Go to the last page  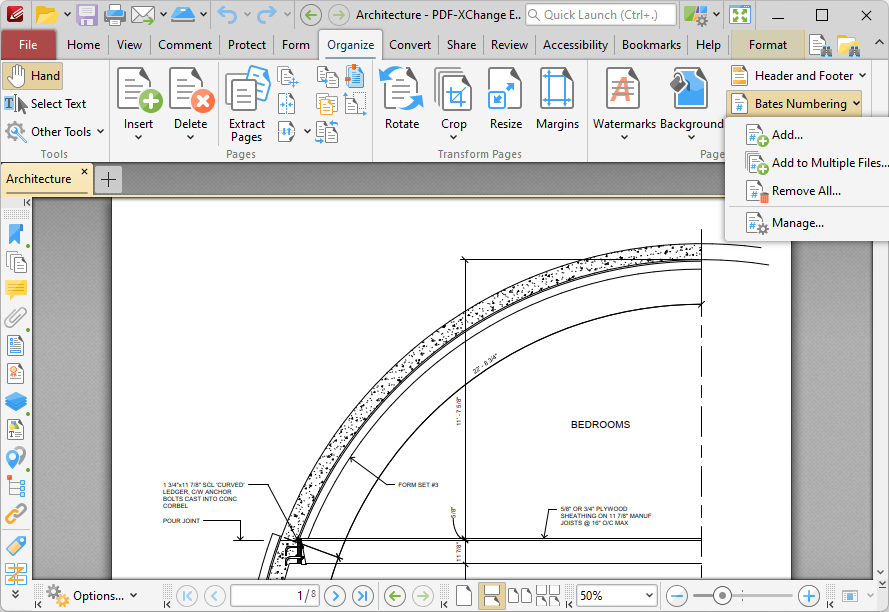(363, 596)
